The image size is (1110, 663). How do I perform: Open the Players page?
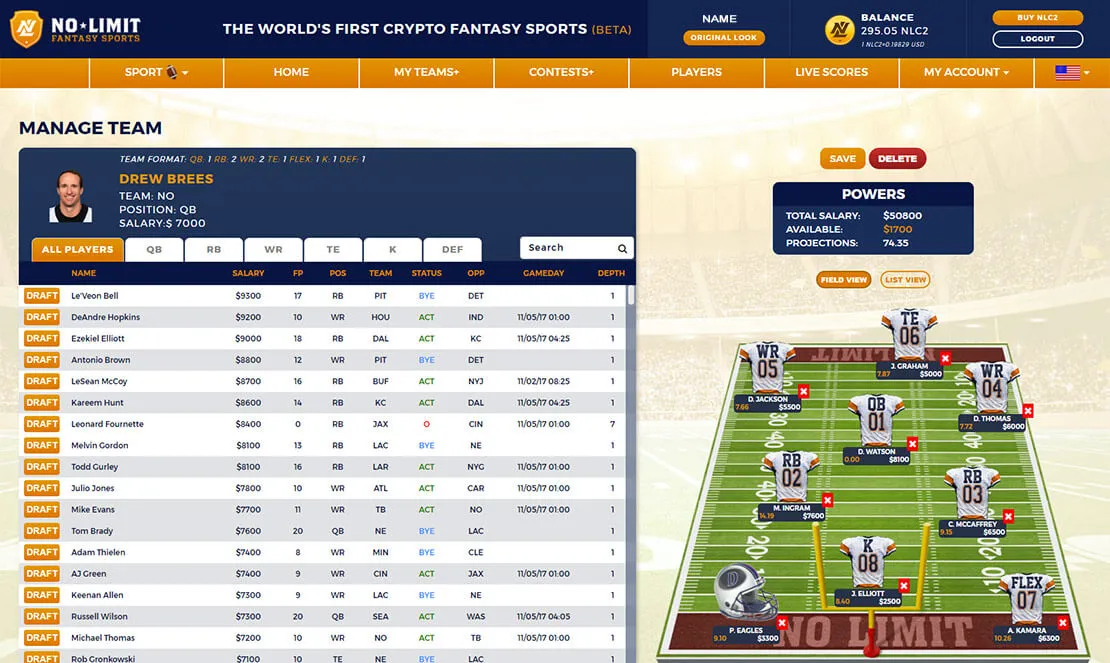pos(697,72)
